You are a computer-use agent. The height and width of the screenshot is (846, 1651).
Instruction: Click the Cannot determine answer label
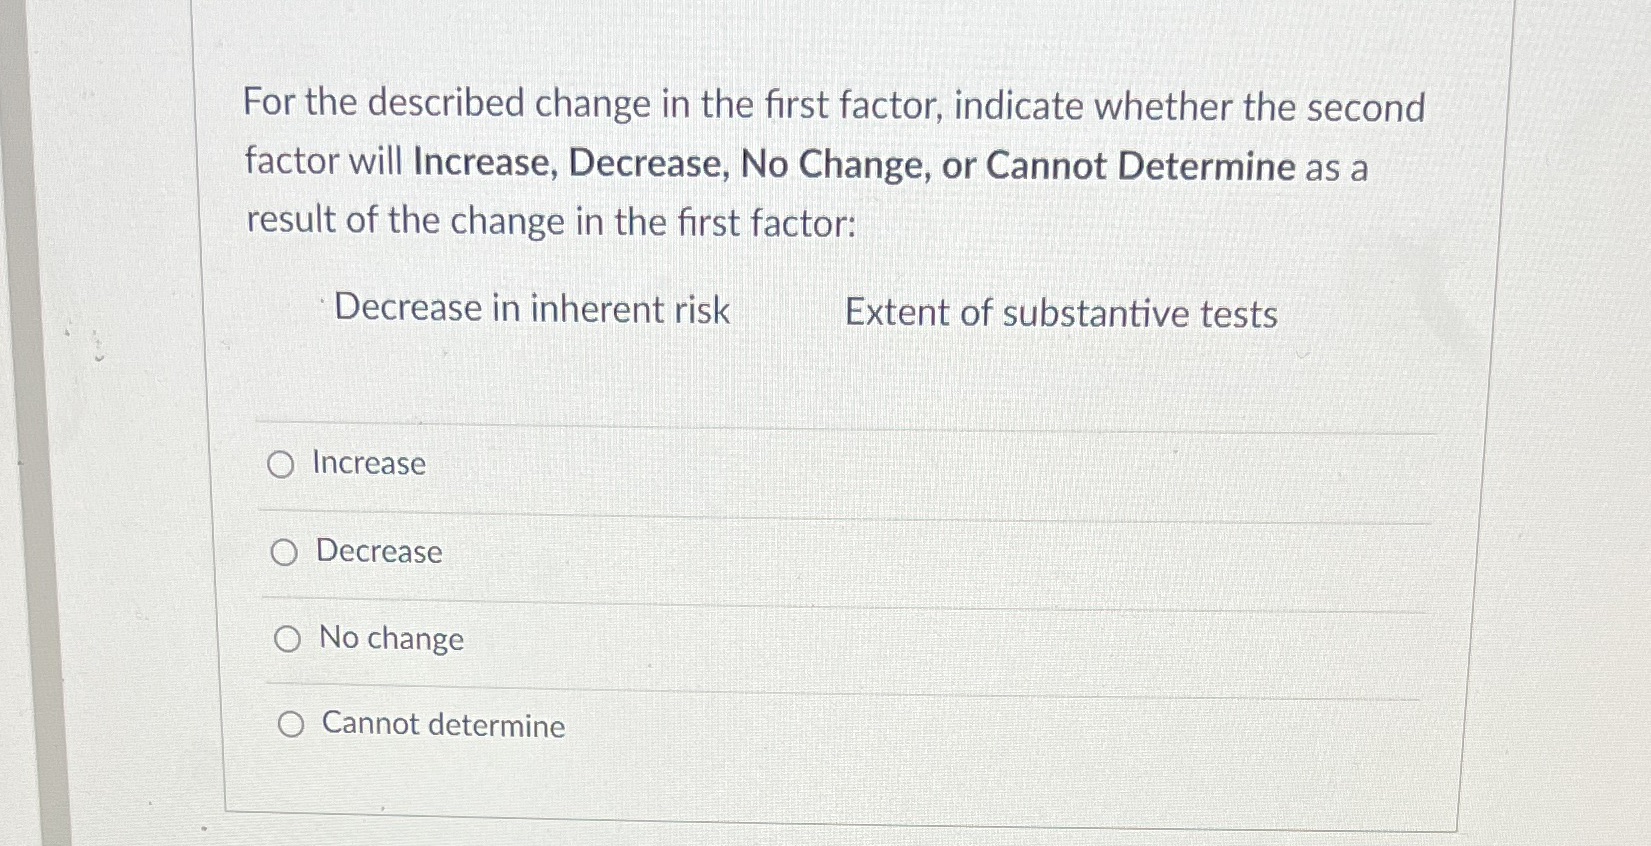tap(442, 724)
